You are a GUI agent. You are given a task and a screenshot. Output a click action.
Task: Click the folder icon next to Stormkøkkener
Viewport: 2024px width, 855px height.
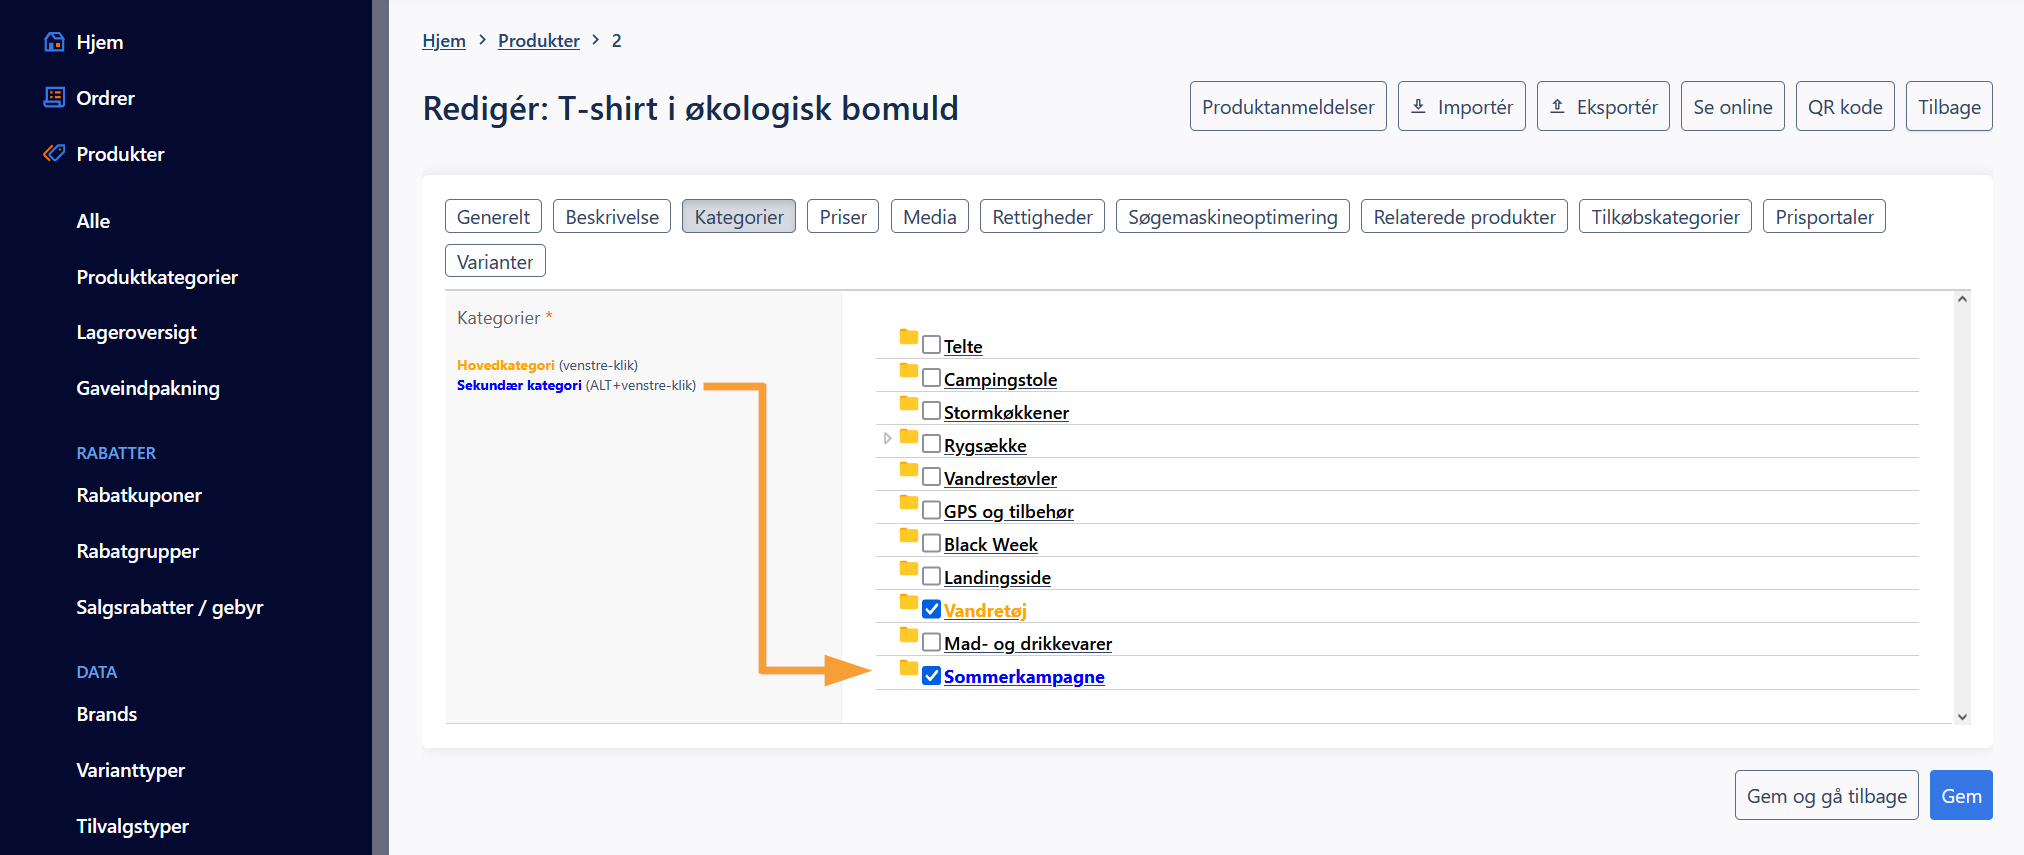[909, 403]
